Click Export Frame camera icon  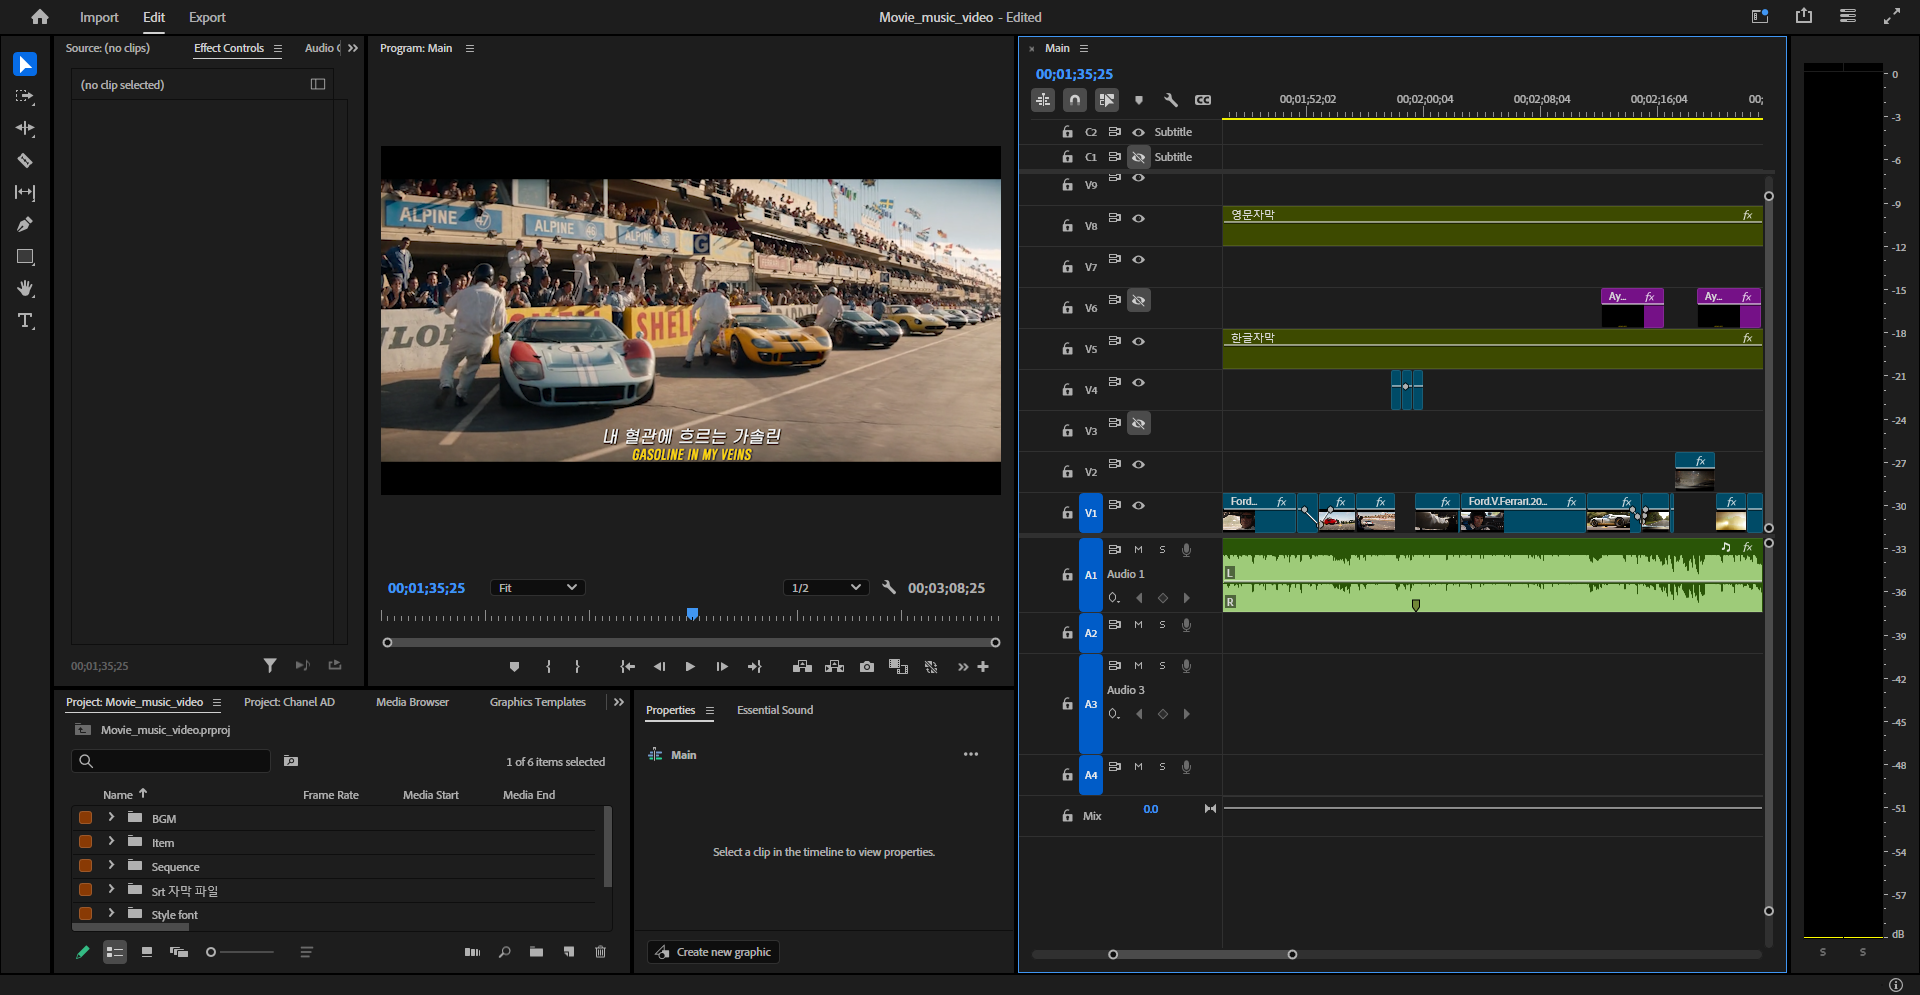(x=867, y=667)
